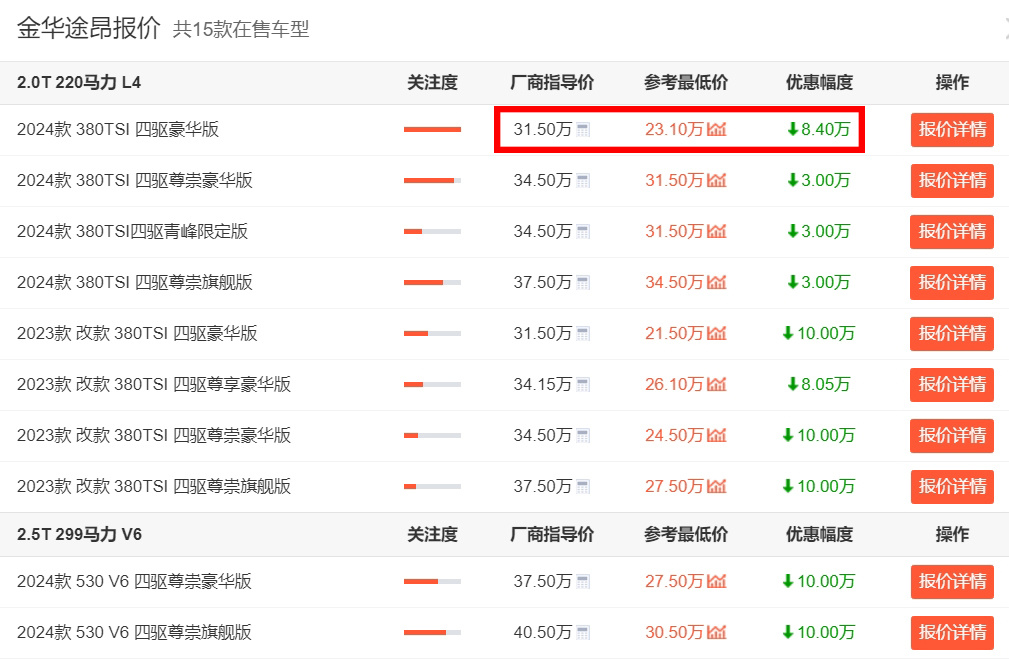Screen dimensions: 1009x660
Task: Click 报价详情 for 四驱青峰限定版
Action: tap(952, 232)
